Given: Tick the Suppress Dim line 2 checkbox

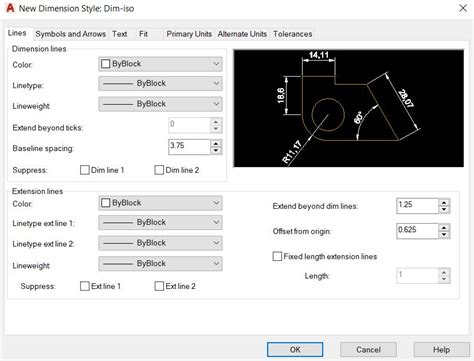Looking at the screenshot, I should pyautogui.click(x=159, y=170).
